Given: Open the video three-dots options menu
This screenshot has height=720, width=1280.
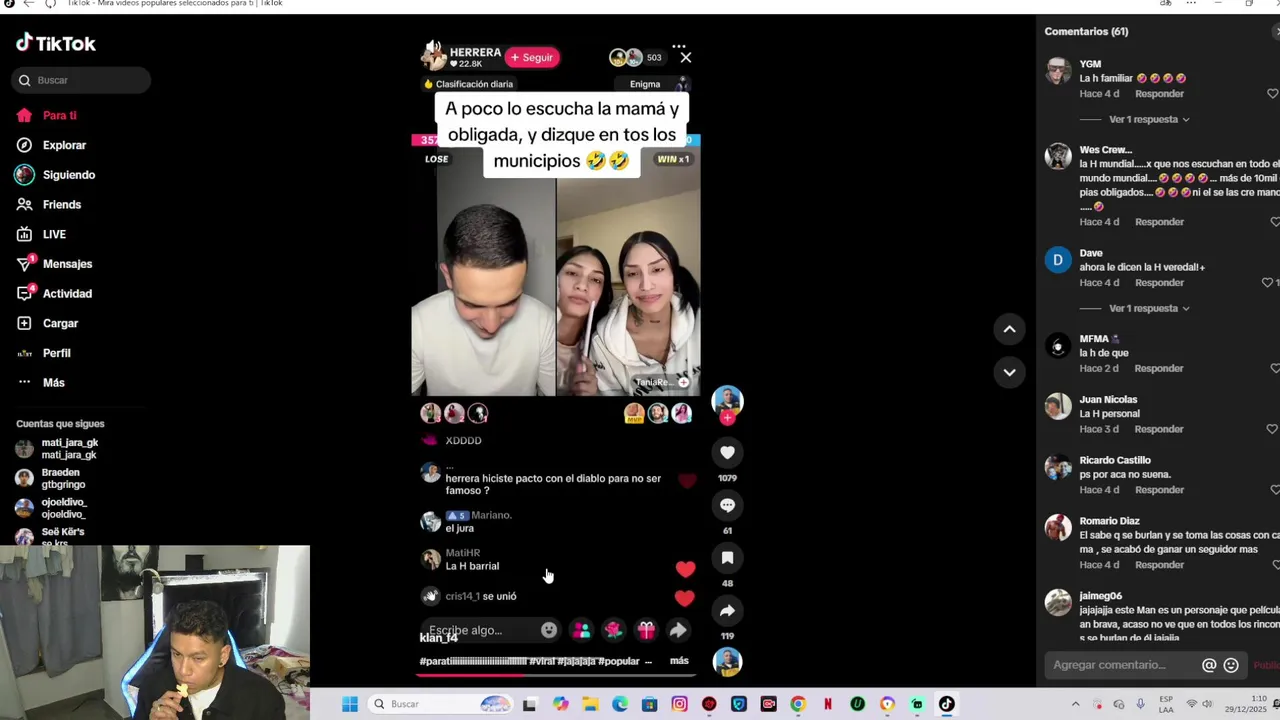Looking at the screenshot, I should point(679,46).
